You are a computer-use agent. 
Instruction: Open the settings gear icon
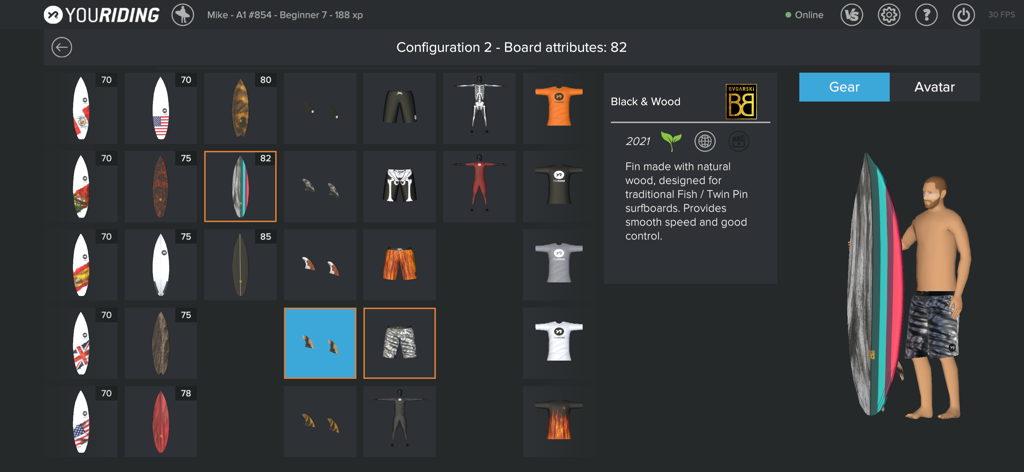tap(889, 15)
